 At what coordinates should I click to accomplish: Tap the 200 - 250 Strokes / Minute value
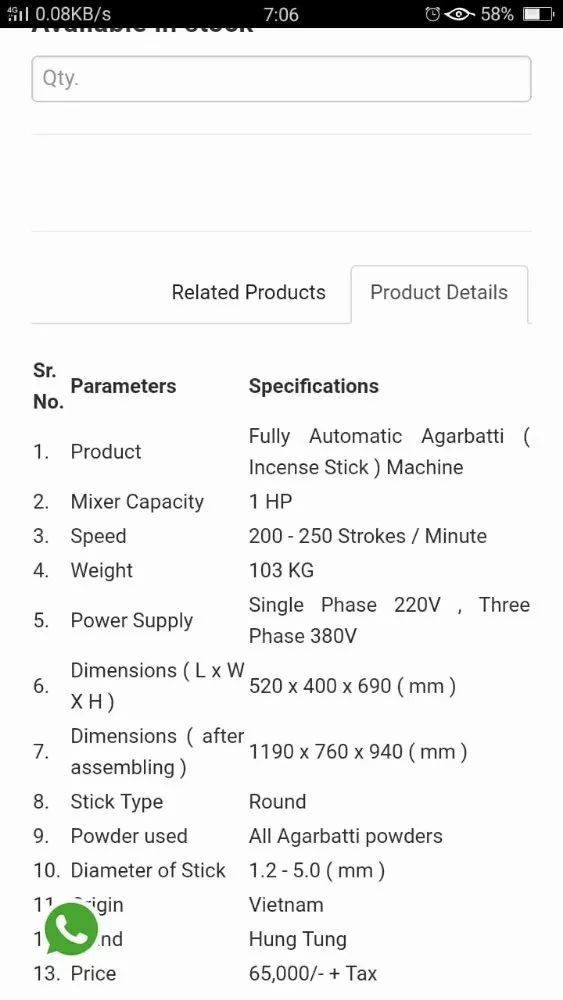[x=367, y=536]
